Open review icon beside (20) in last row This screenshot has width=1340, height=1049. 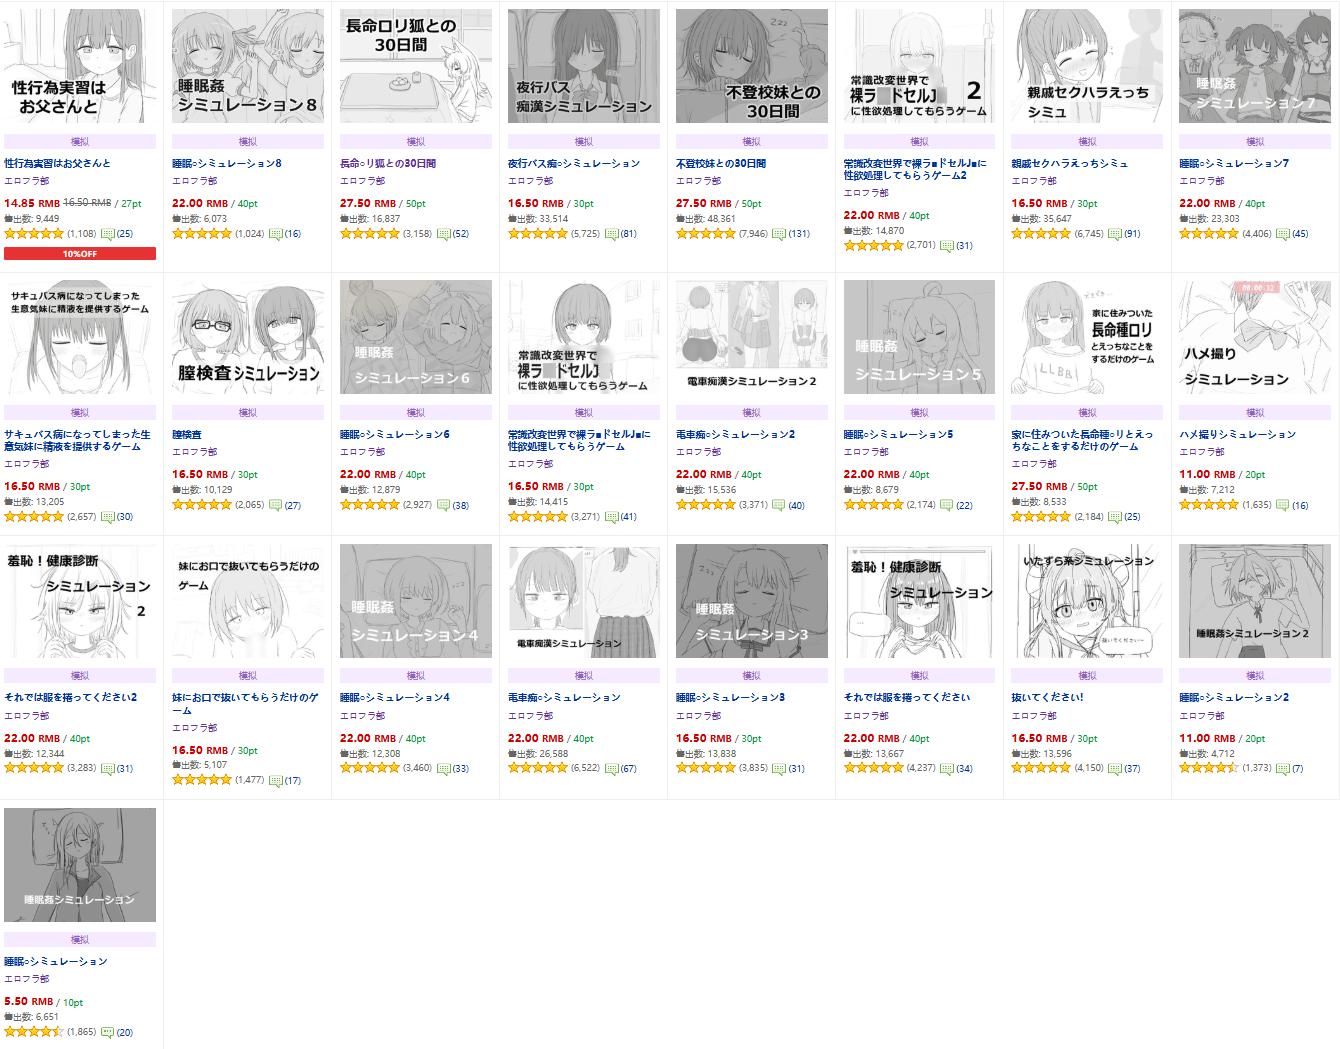pyautogui.click(x=108, y=1032)
